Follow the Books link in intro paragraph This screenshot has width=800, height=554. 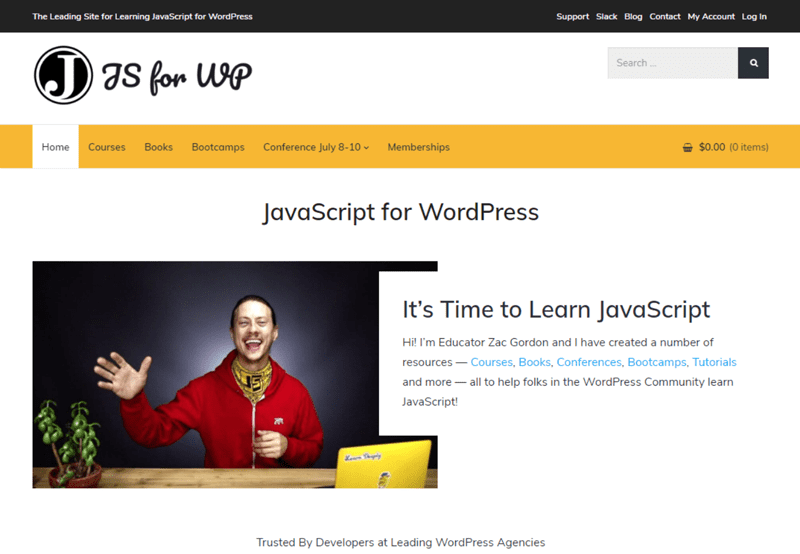coord(535,362)
